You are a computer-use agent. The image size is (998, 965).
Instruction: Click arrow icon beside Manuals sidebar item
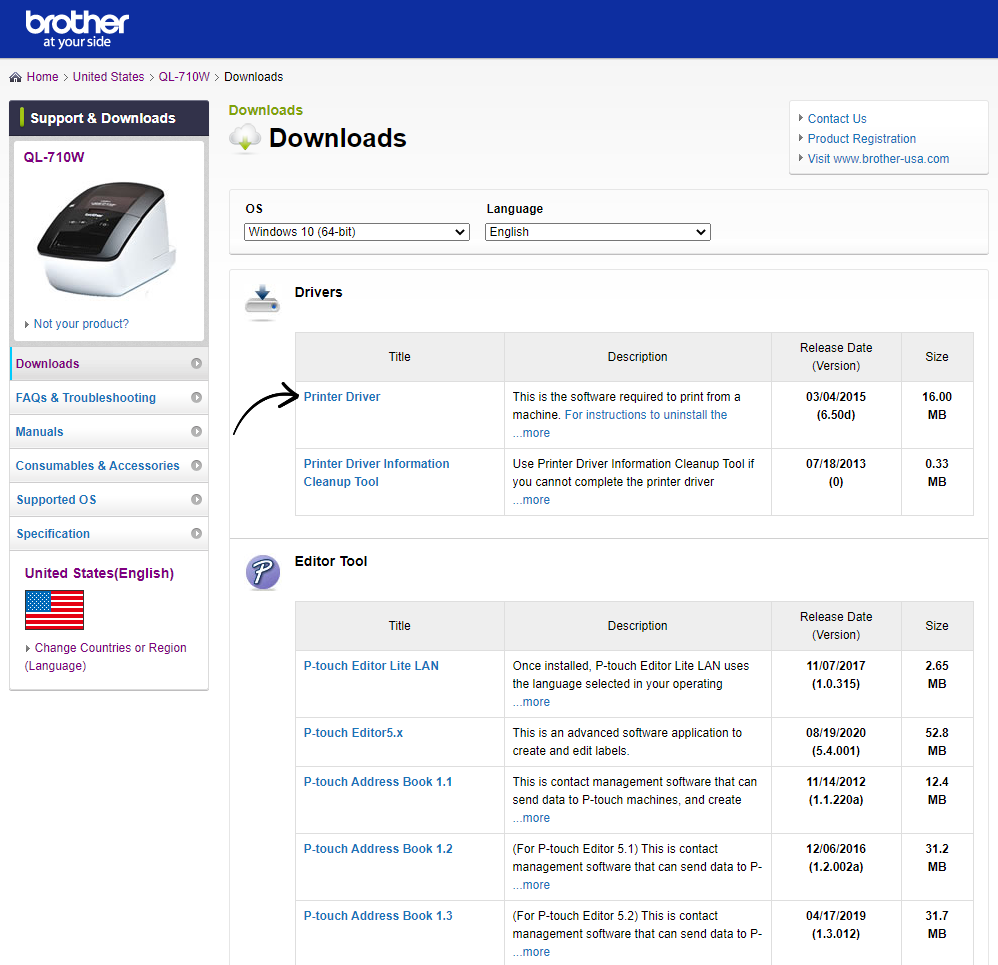coord(196,432)
